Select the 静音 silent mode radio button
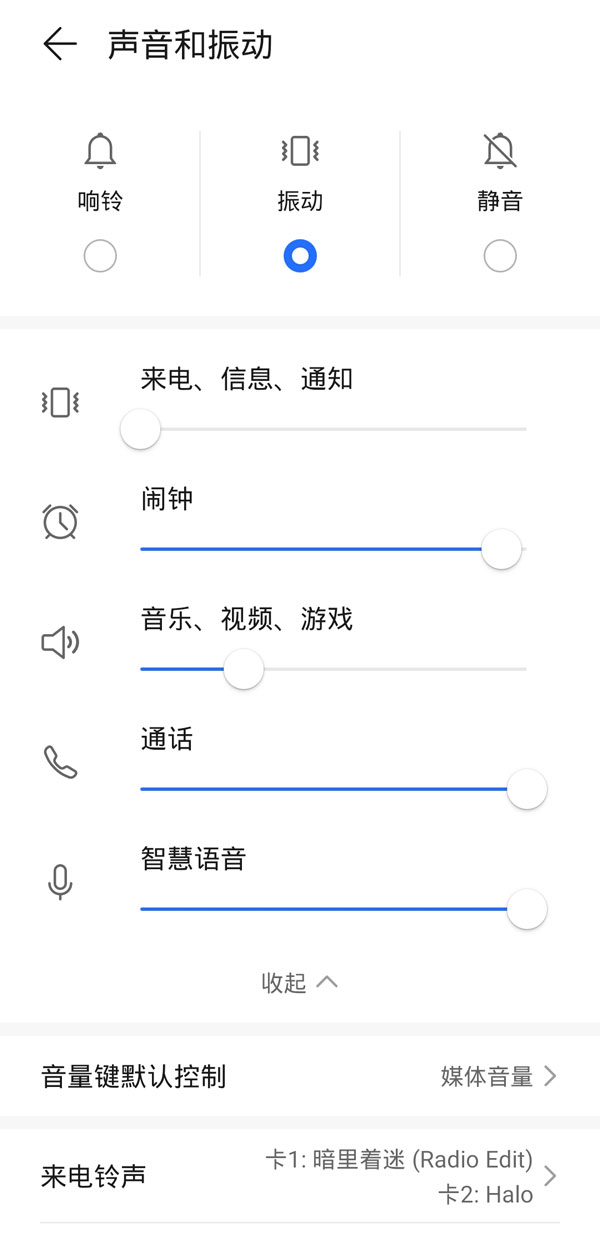The width and height of the screenshot is (600, 1240). pos(500,256)
